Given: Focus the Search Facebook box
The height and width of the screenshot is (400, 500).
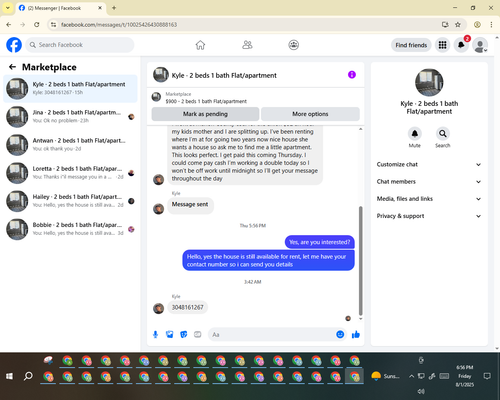Looking at the screenshot, I should [80, 45].
